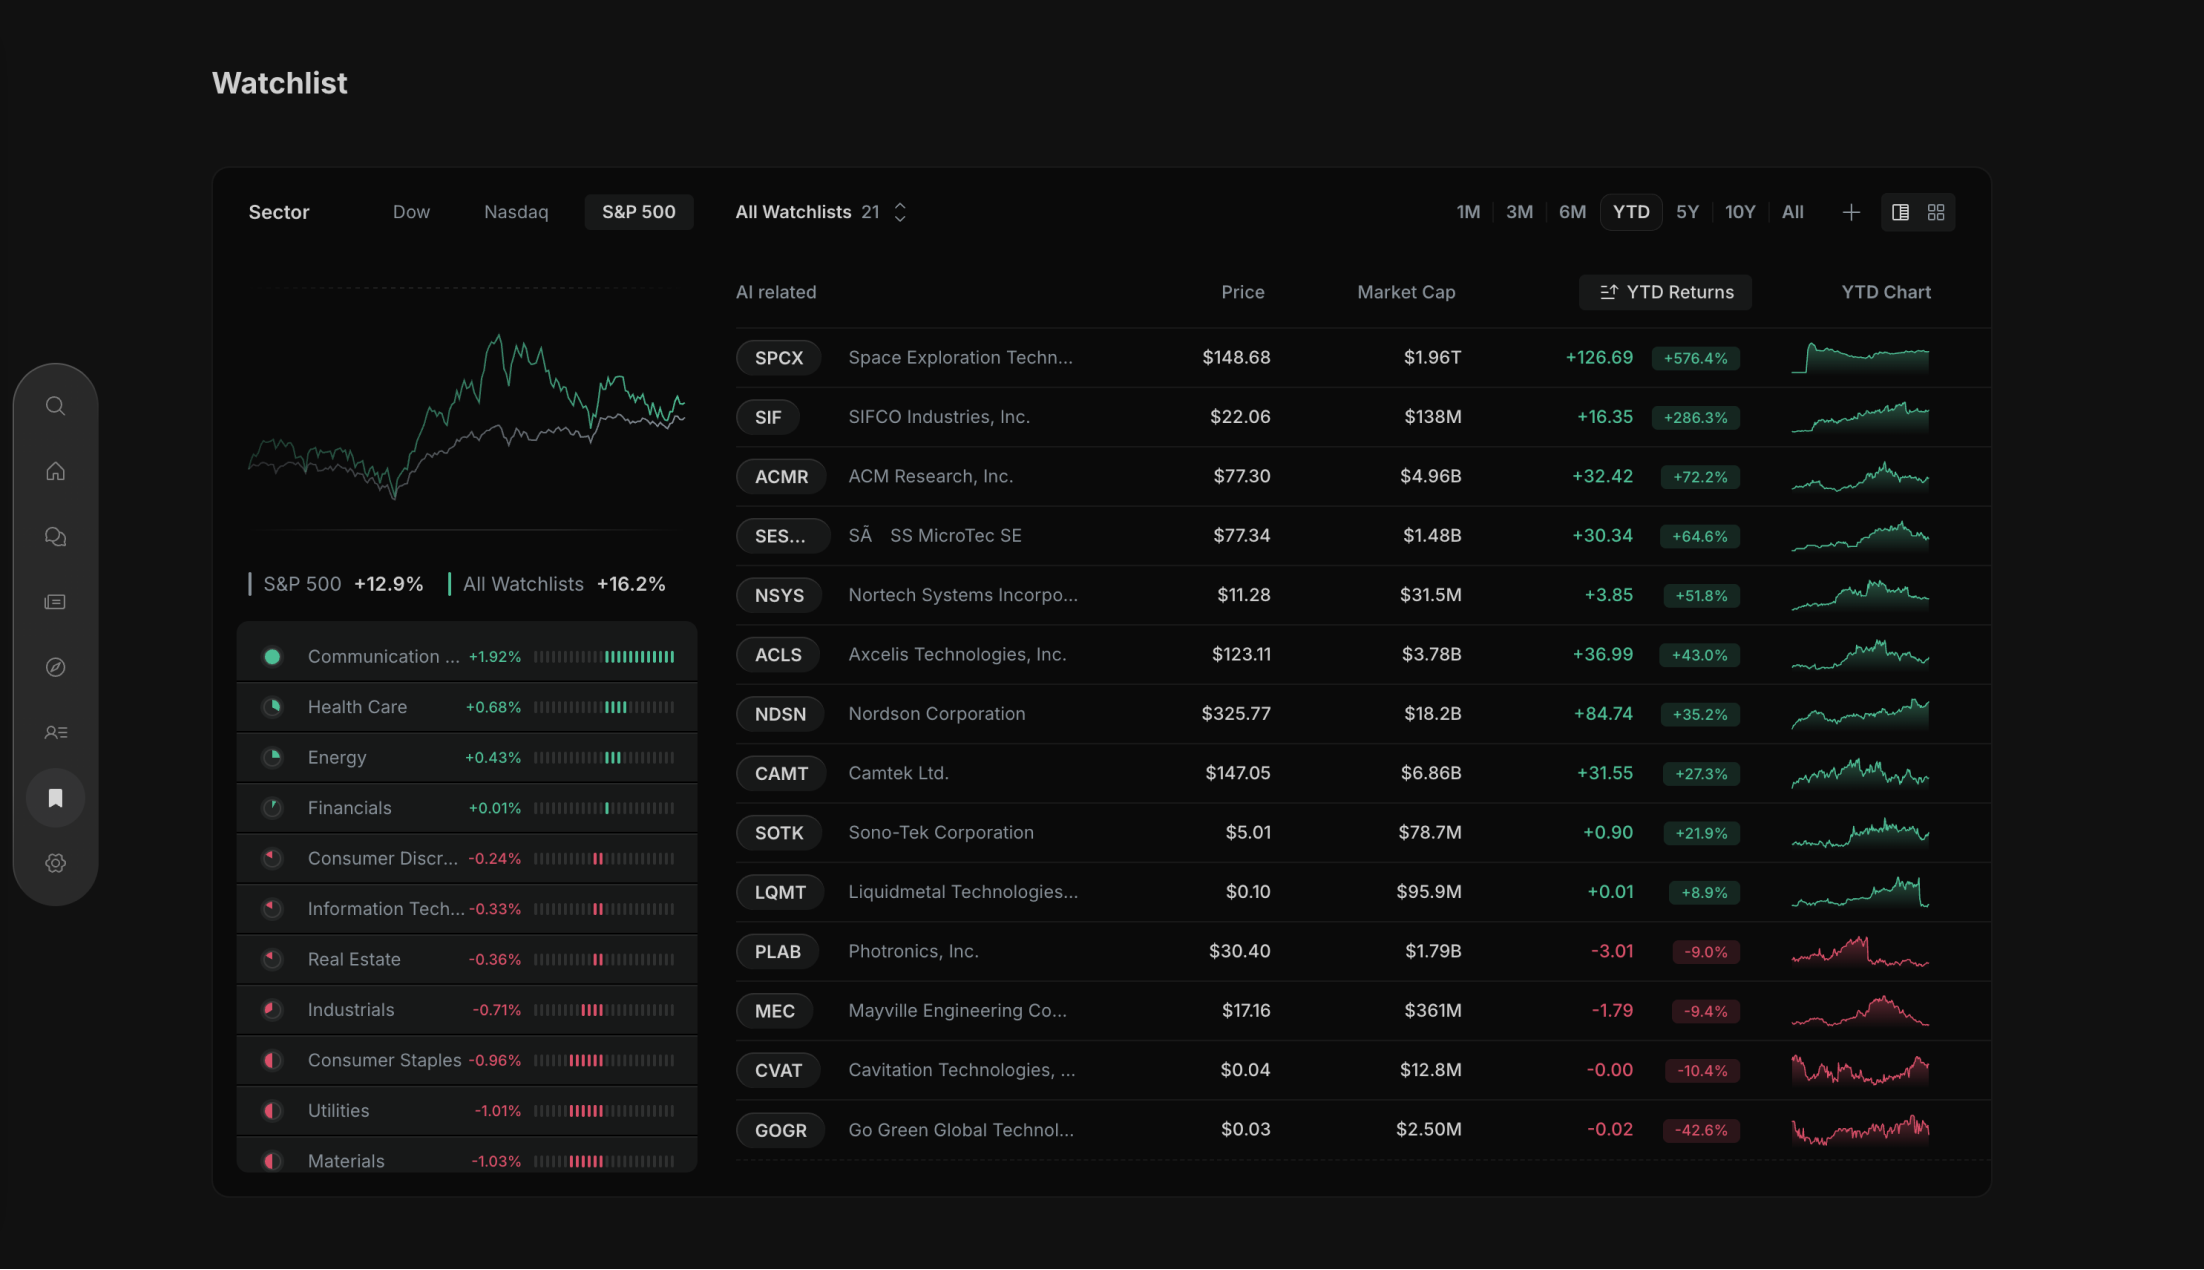Click the Market Cap column header
The image size is (2204, 1270).
pyautogui.click(x=1406, y=292)
